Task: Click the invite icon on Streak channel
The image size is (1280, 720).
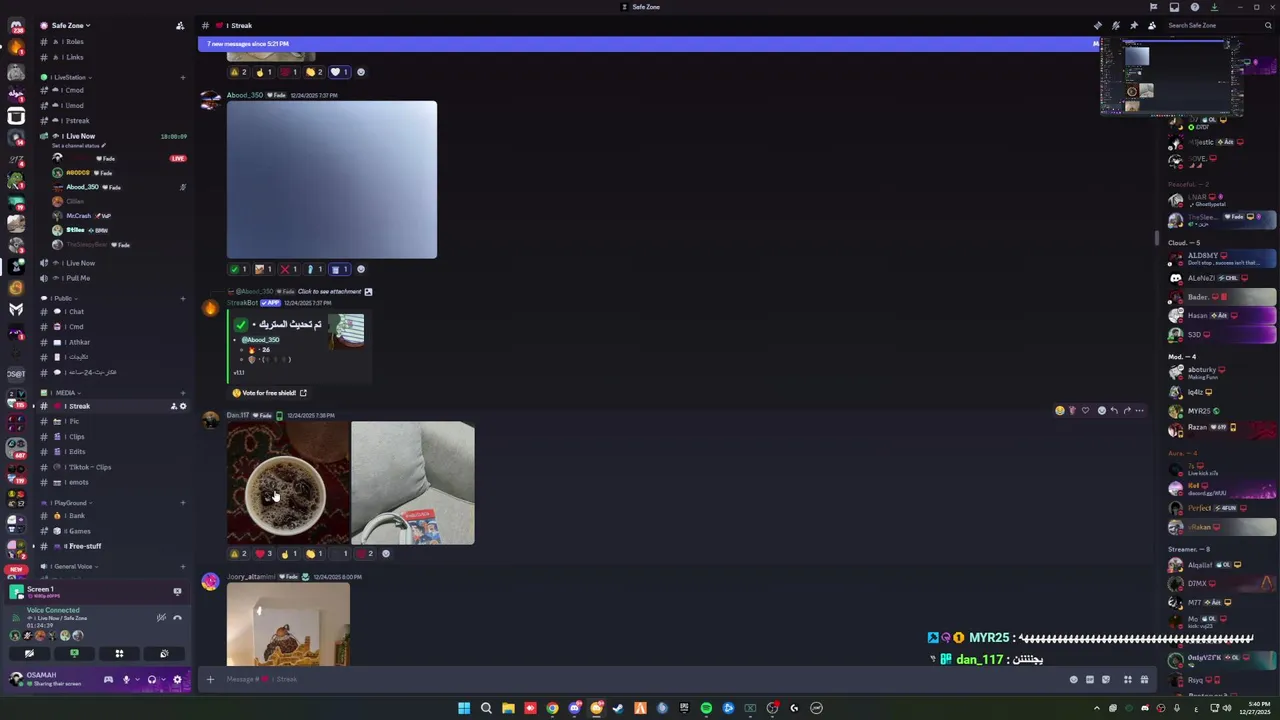Action: [173, 406]
